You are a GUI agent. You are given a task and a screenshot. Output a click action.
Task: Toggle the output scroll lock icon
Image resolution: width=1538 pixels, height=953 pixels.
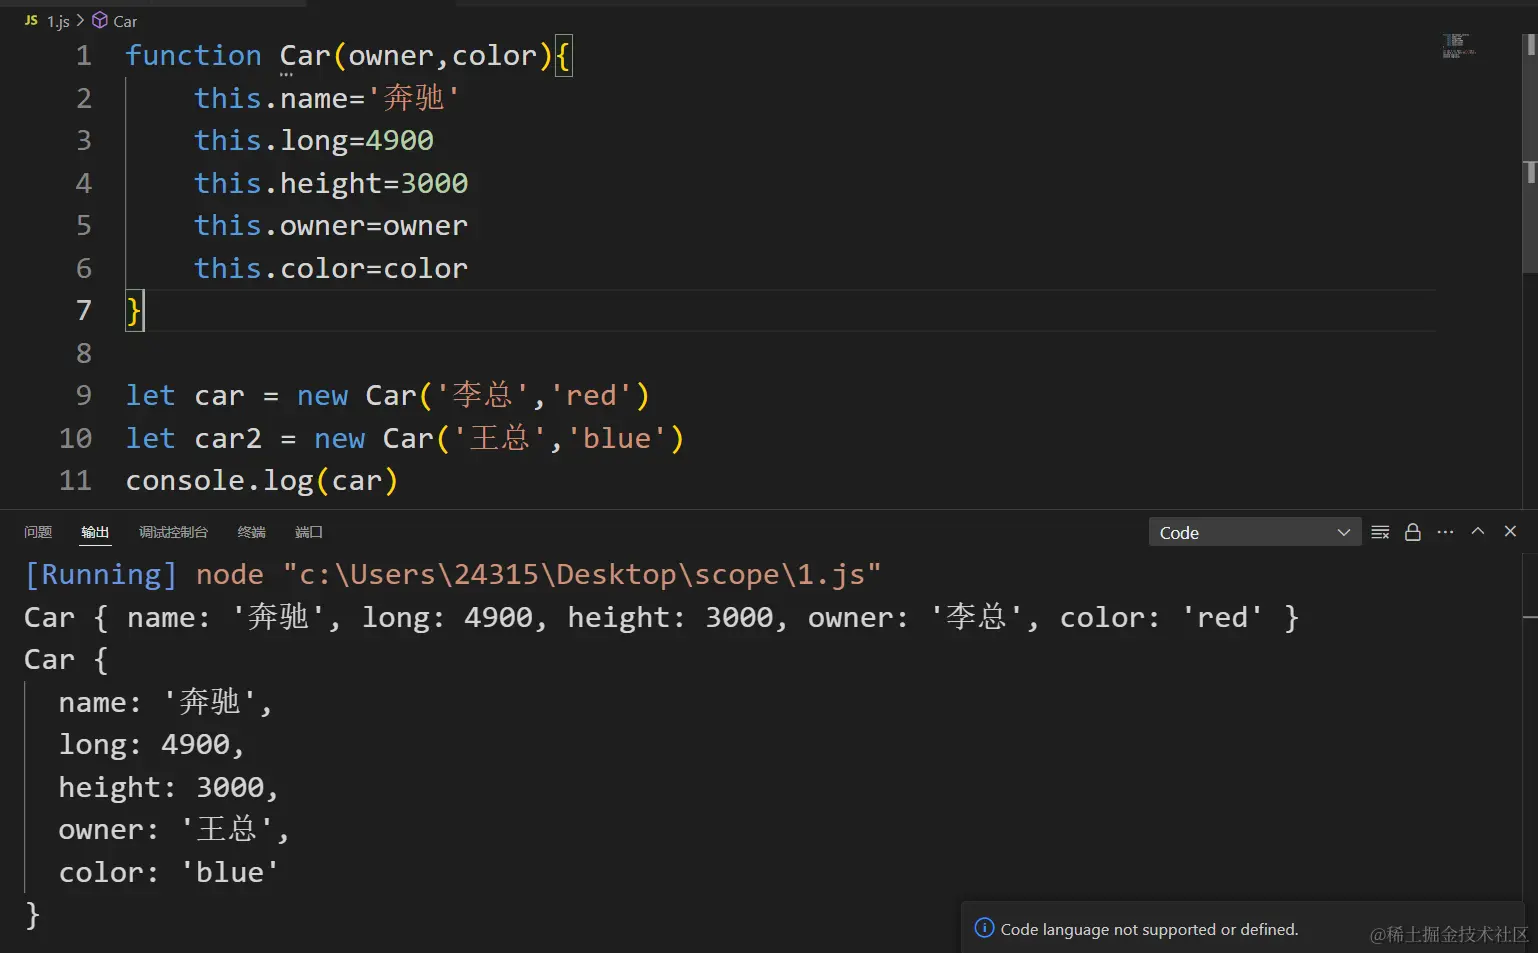pyautogui.click(x=1413, y=532)
